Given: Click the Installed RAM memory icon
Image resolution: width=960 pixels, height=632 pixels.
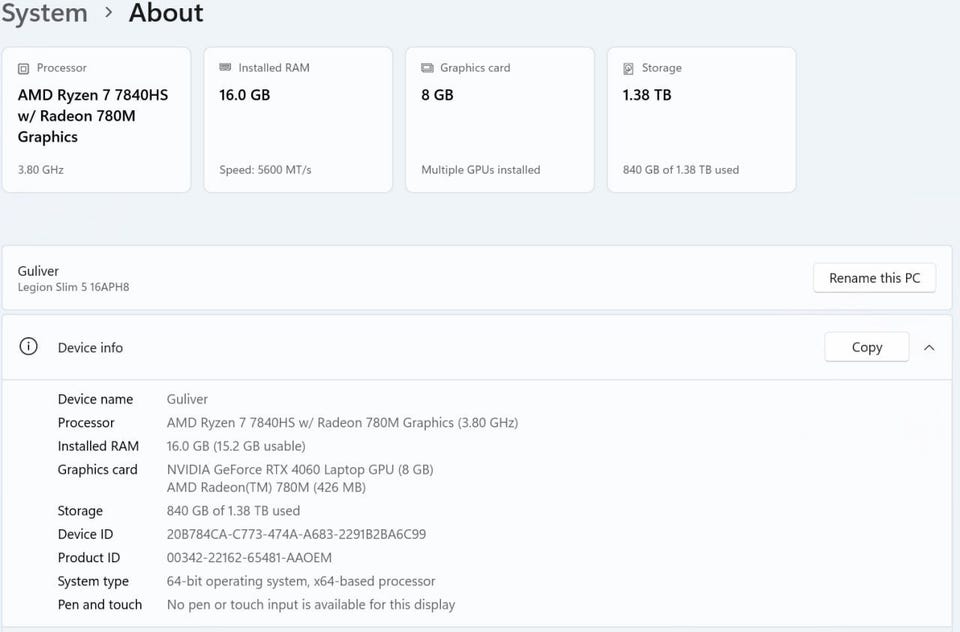Looking at the screenshot, I should click(225, 67).
